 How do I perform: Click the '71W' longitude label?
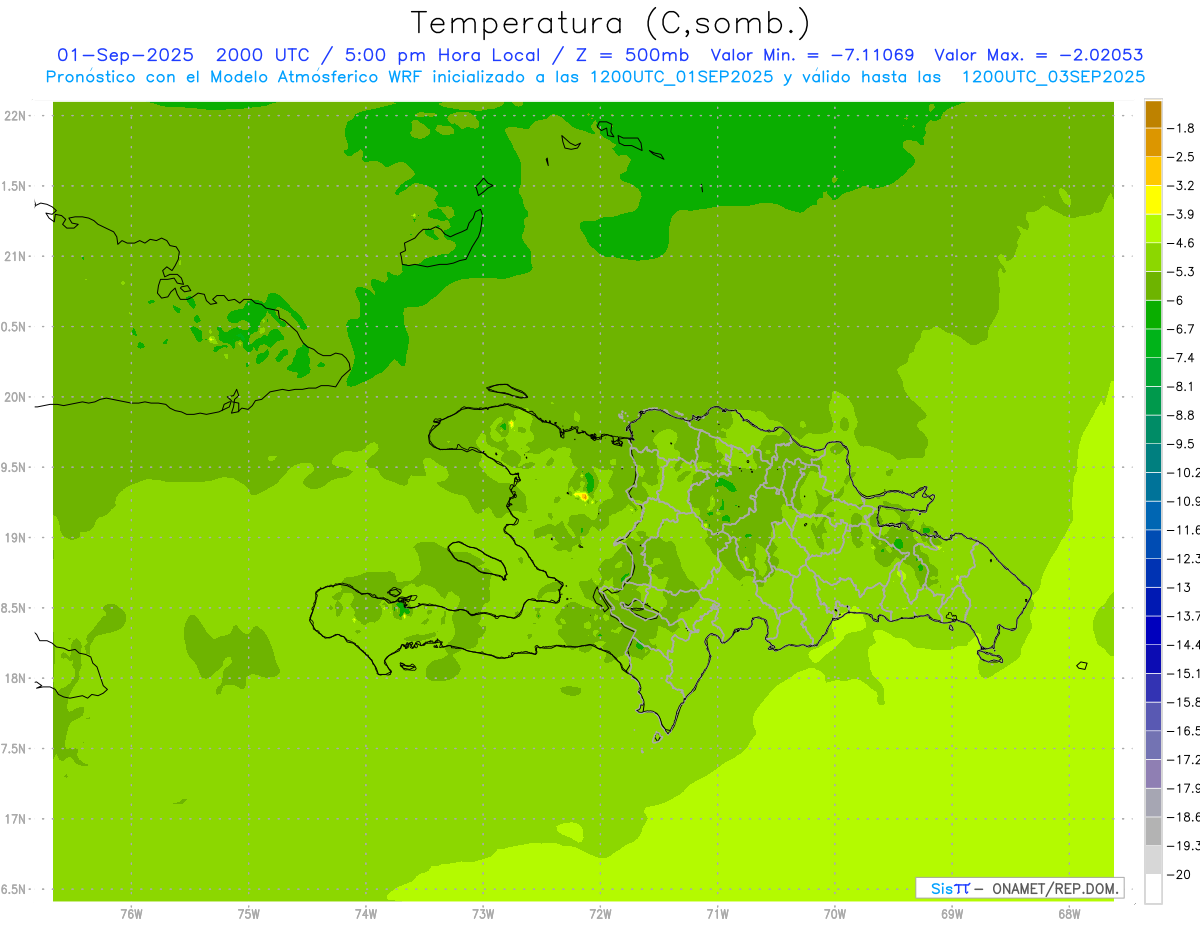tap(717, 914)
